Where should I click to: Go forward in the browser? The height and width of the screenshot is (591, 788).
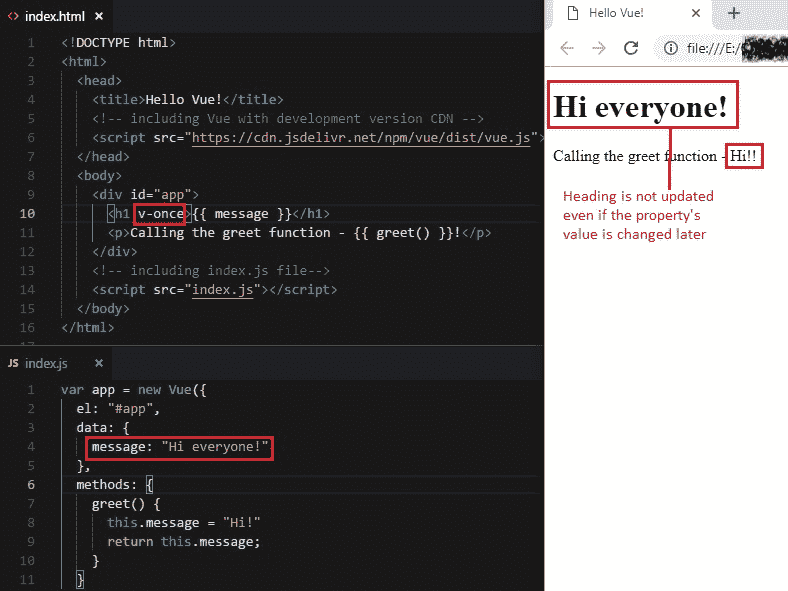tap(599, 48)
